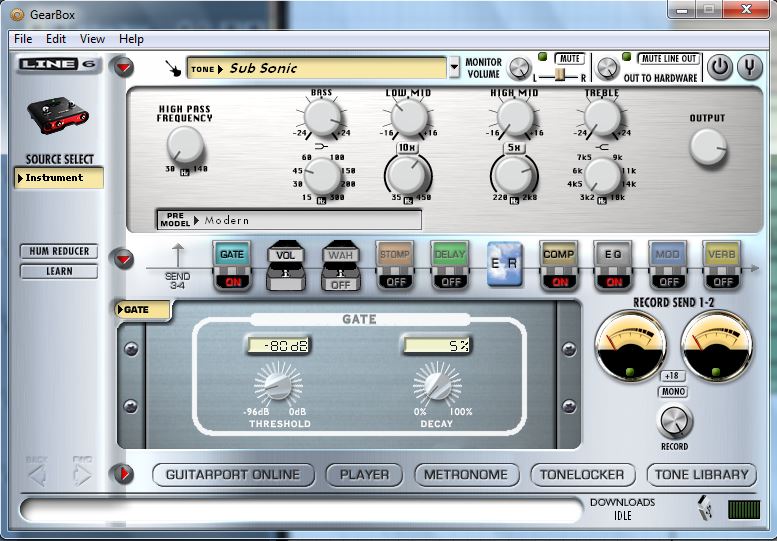Open the GATE panel selector tab
This screenshot has height=541, width=777.
click(143, 310)
